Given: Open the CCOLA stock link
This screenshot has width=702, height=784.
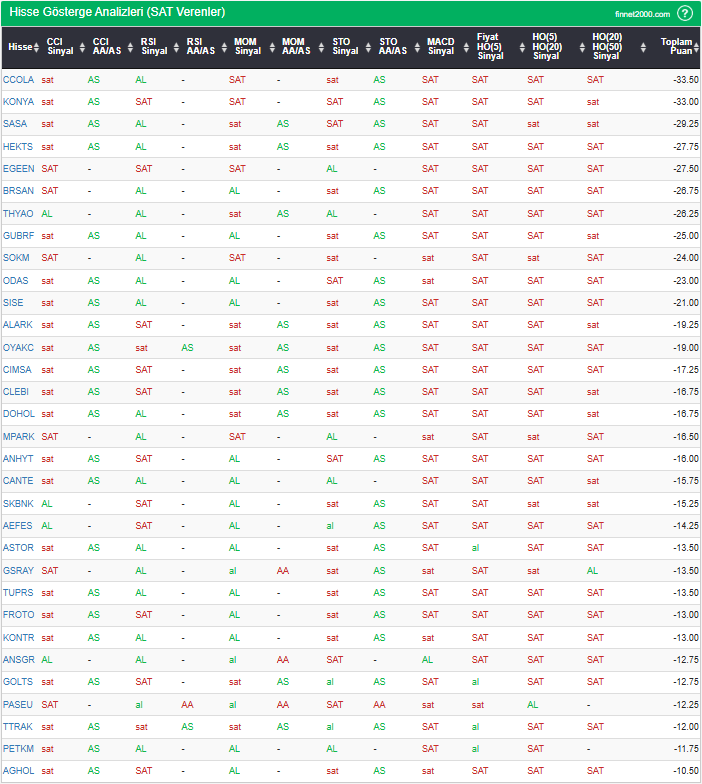Looking at the screenshot, I should (x=18, y=80).
